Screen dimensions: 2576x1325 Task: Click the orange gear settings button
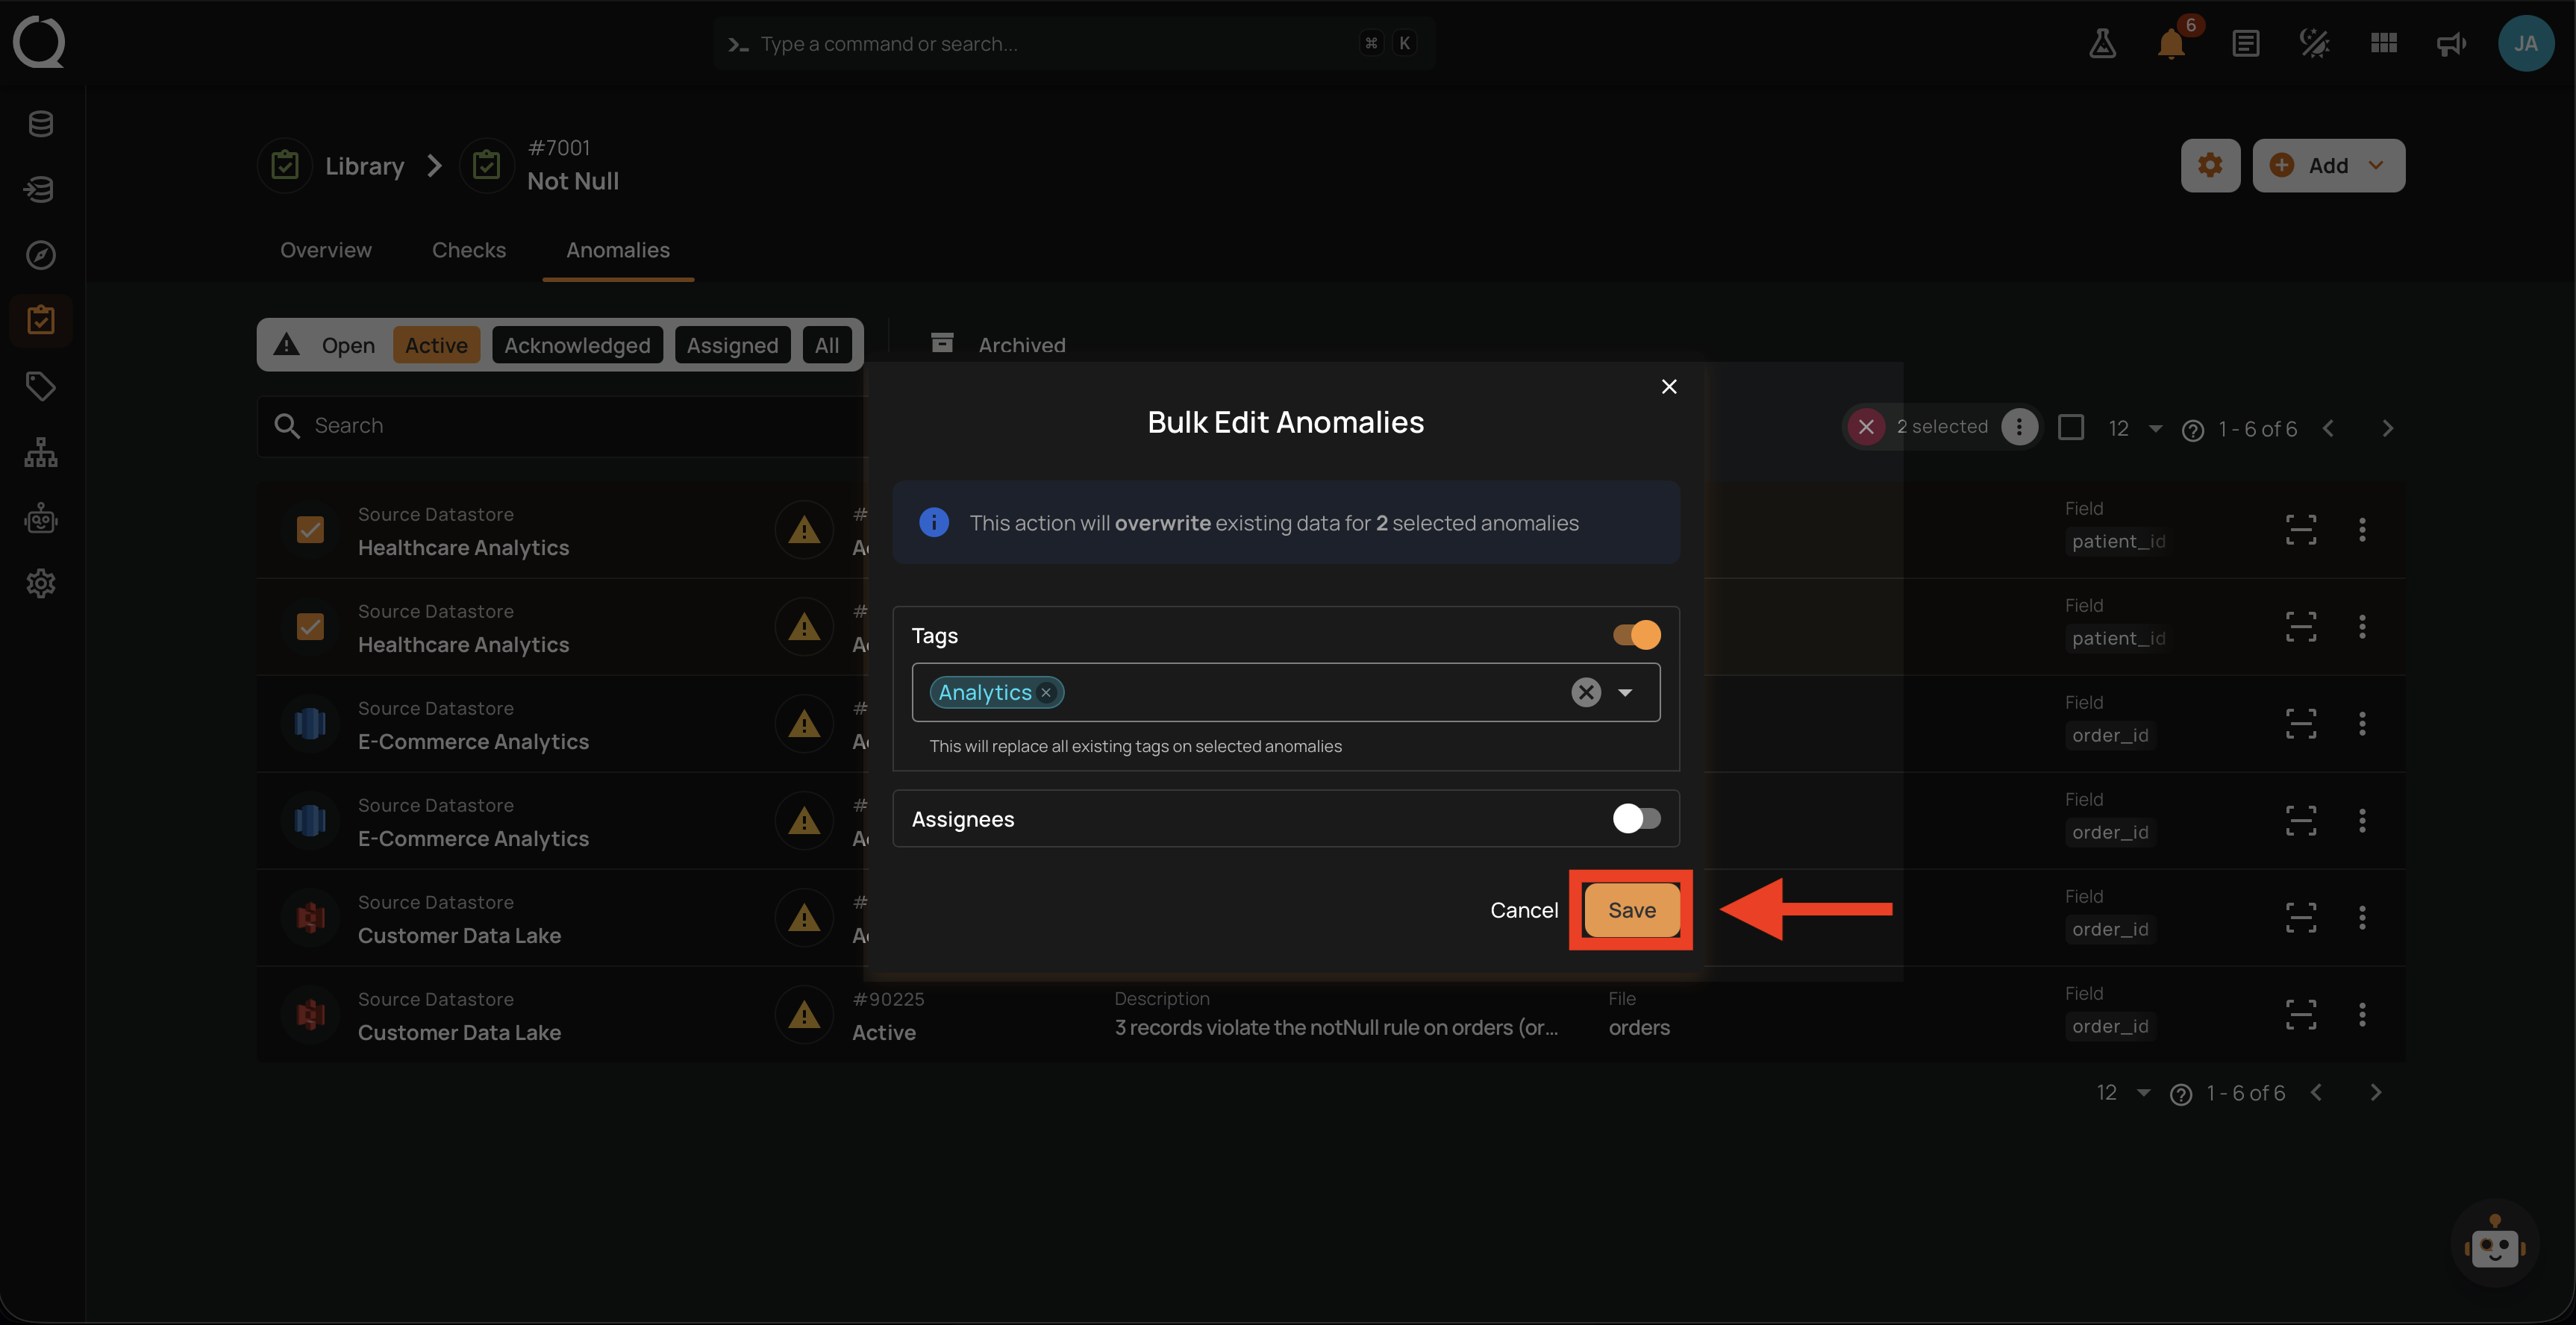click(2211, 165)
